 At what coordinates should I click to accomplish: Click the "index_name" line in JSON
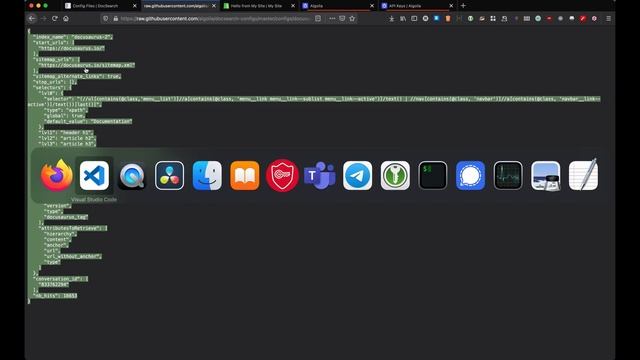[x=72, y=37]
